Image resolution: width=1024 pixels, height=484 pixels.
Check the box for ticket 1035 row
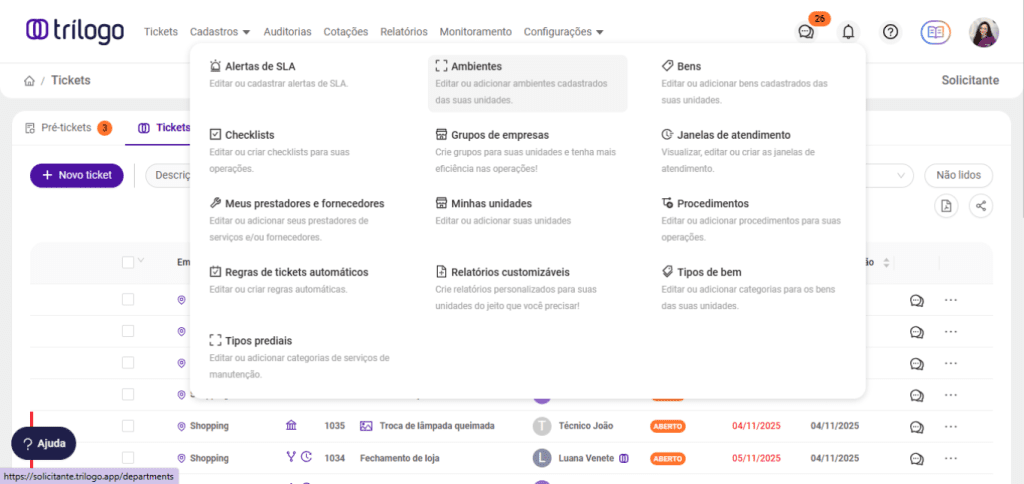127,426
